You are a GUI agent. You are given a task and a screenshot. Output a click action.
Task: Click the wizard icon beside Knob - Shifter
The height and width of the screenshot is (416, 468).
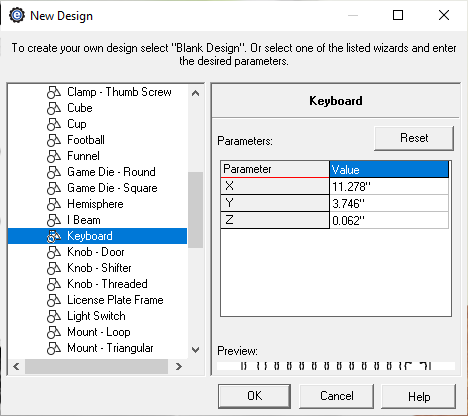click(x=54, y=268)
